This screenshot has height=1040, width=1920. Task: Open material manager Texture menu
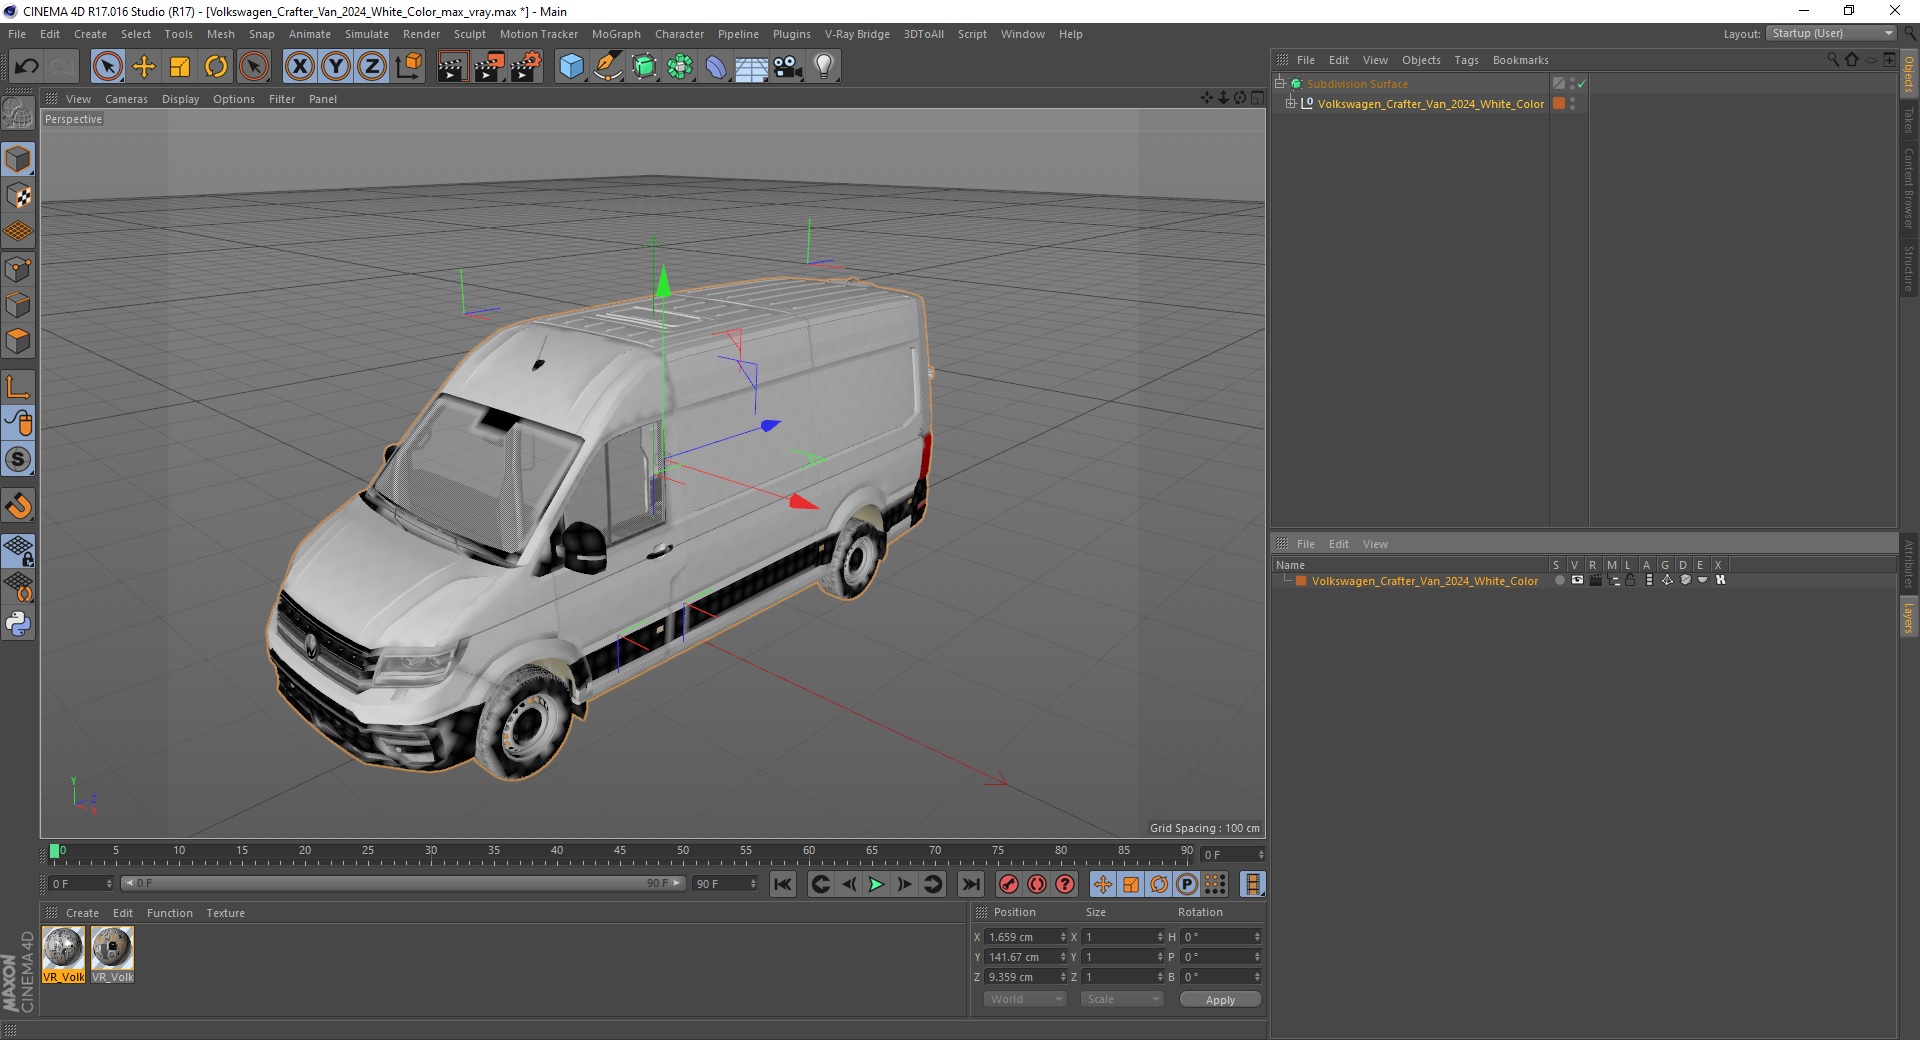(x=225, y=913)
